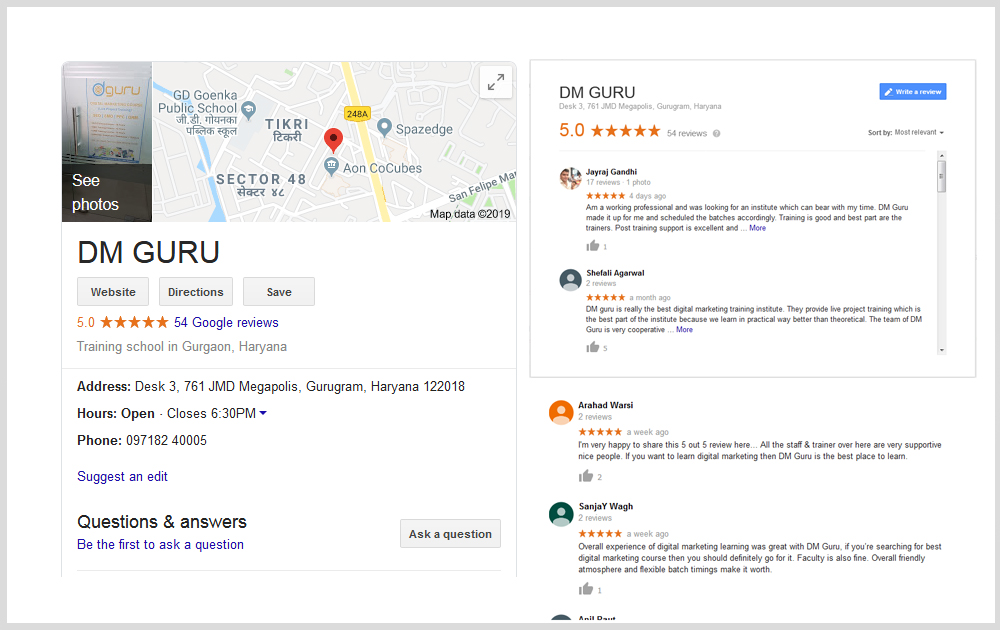Like Arahad Warsi's review thumbs up
Screen dimensions: 1000x630
click(x=585, y=476)
